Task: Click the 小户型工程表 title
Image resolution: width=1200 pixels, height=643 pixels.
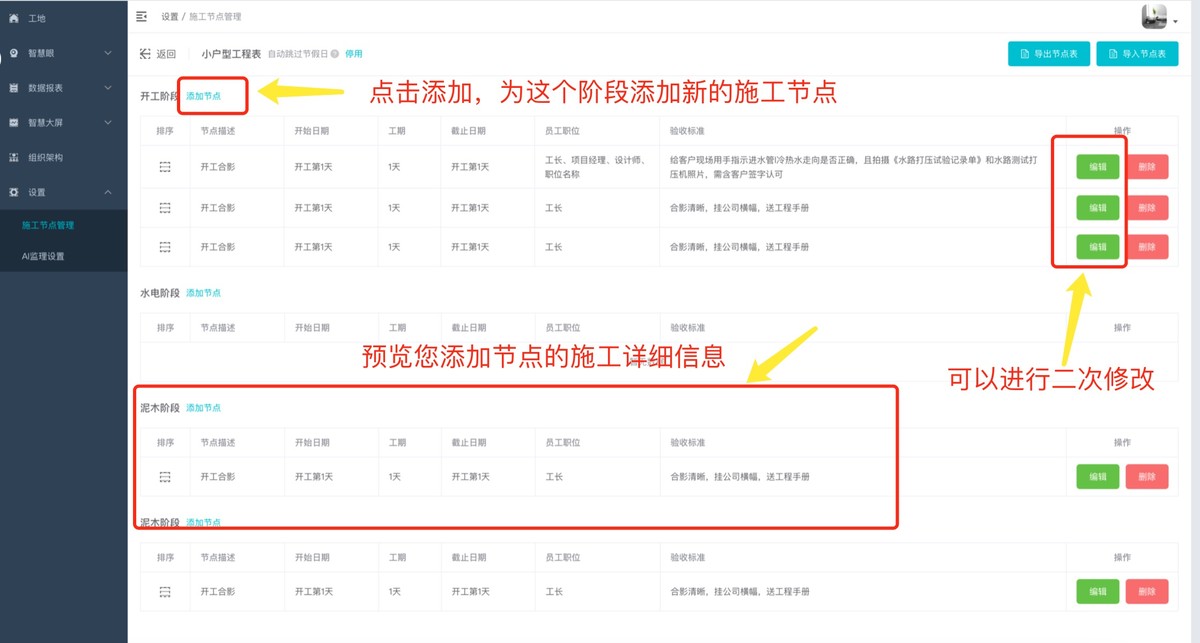Action: pyautogui.click(x=231, y=54)
